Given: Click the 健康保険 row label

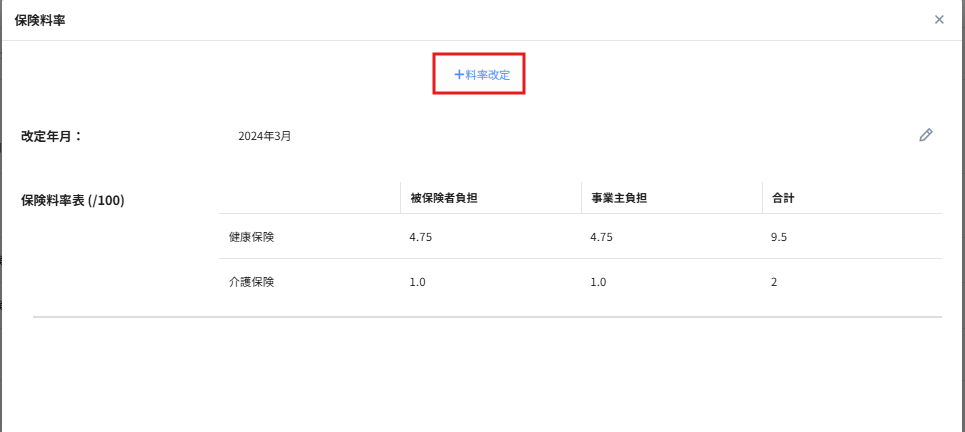Looking at the screenshot, I should [251, 237].
